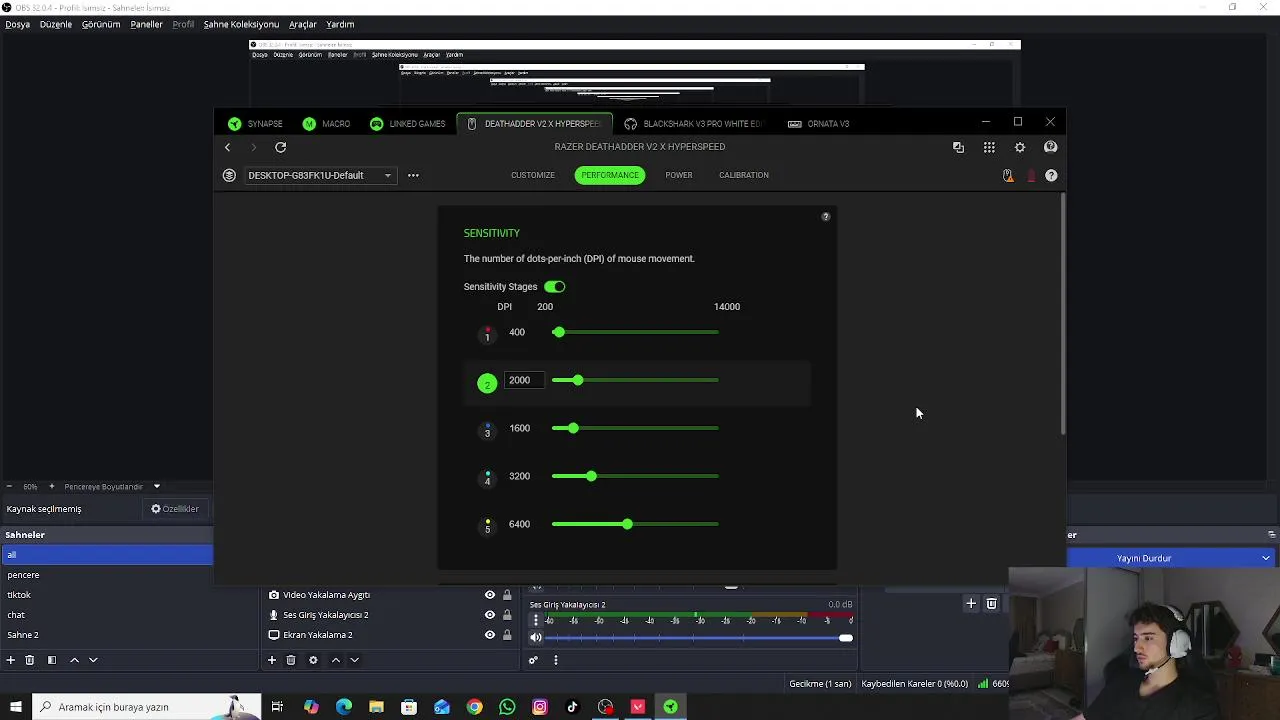The image size is (1280, 720).
Task: Open TikTok from the taskbar
Action: [573, 707]
